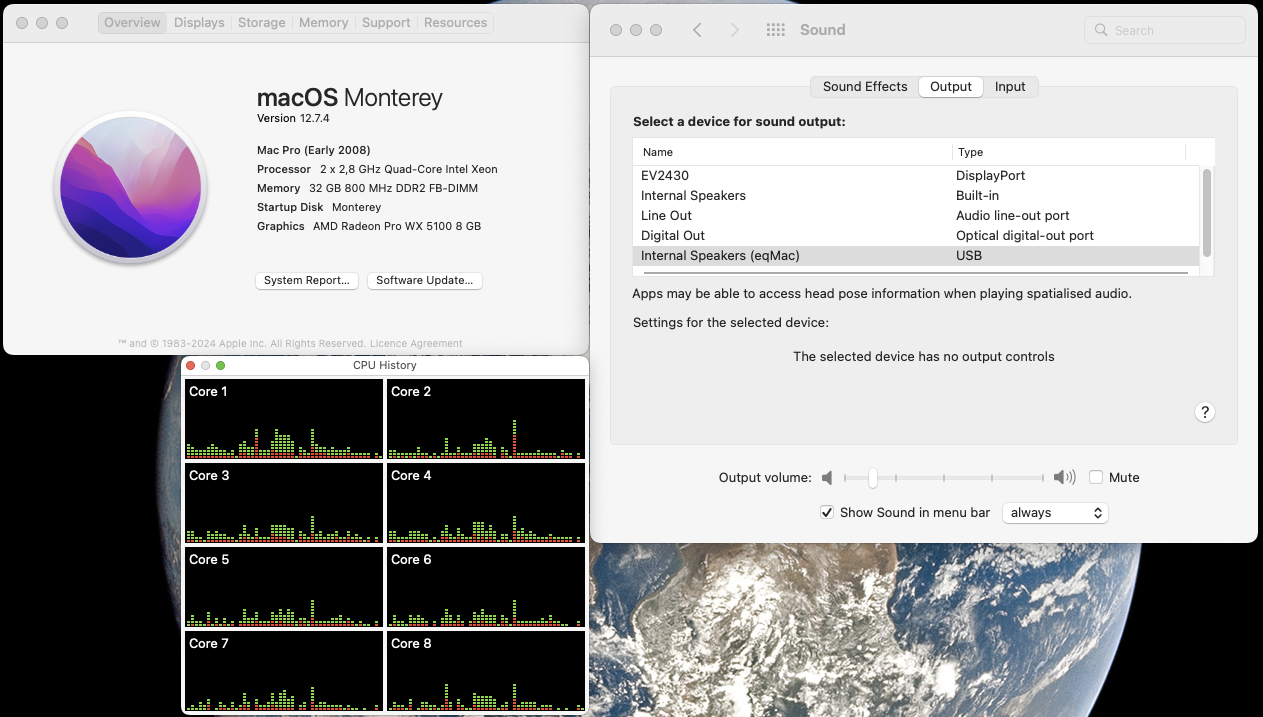Open the Storage tab in About This Mac
The image size is (1263, 717).
point(262,22)
